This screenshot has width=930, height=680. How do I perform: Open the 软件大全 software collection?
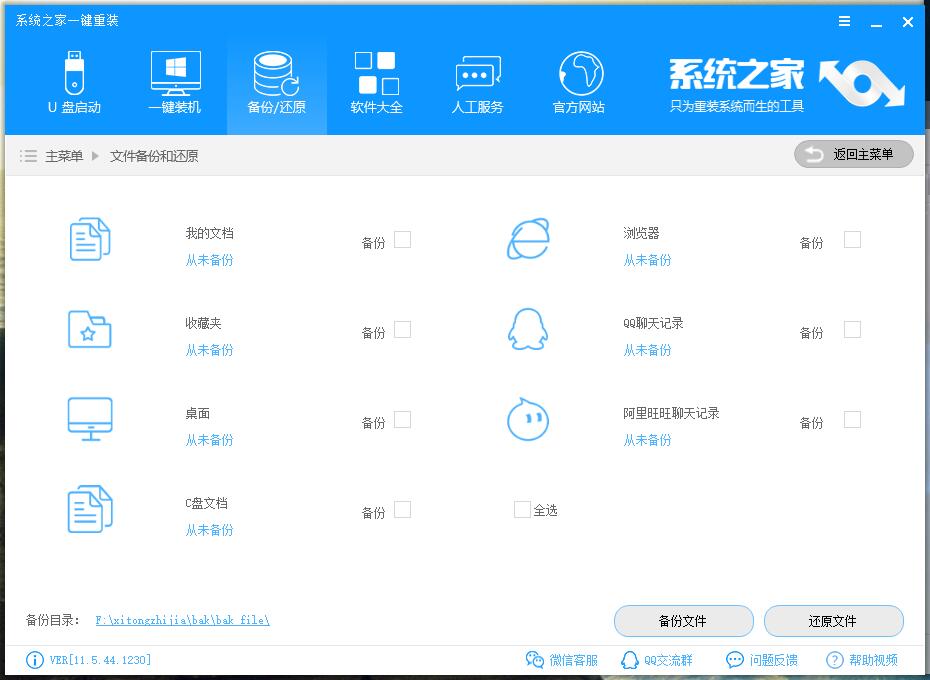pos(376,83)
